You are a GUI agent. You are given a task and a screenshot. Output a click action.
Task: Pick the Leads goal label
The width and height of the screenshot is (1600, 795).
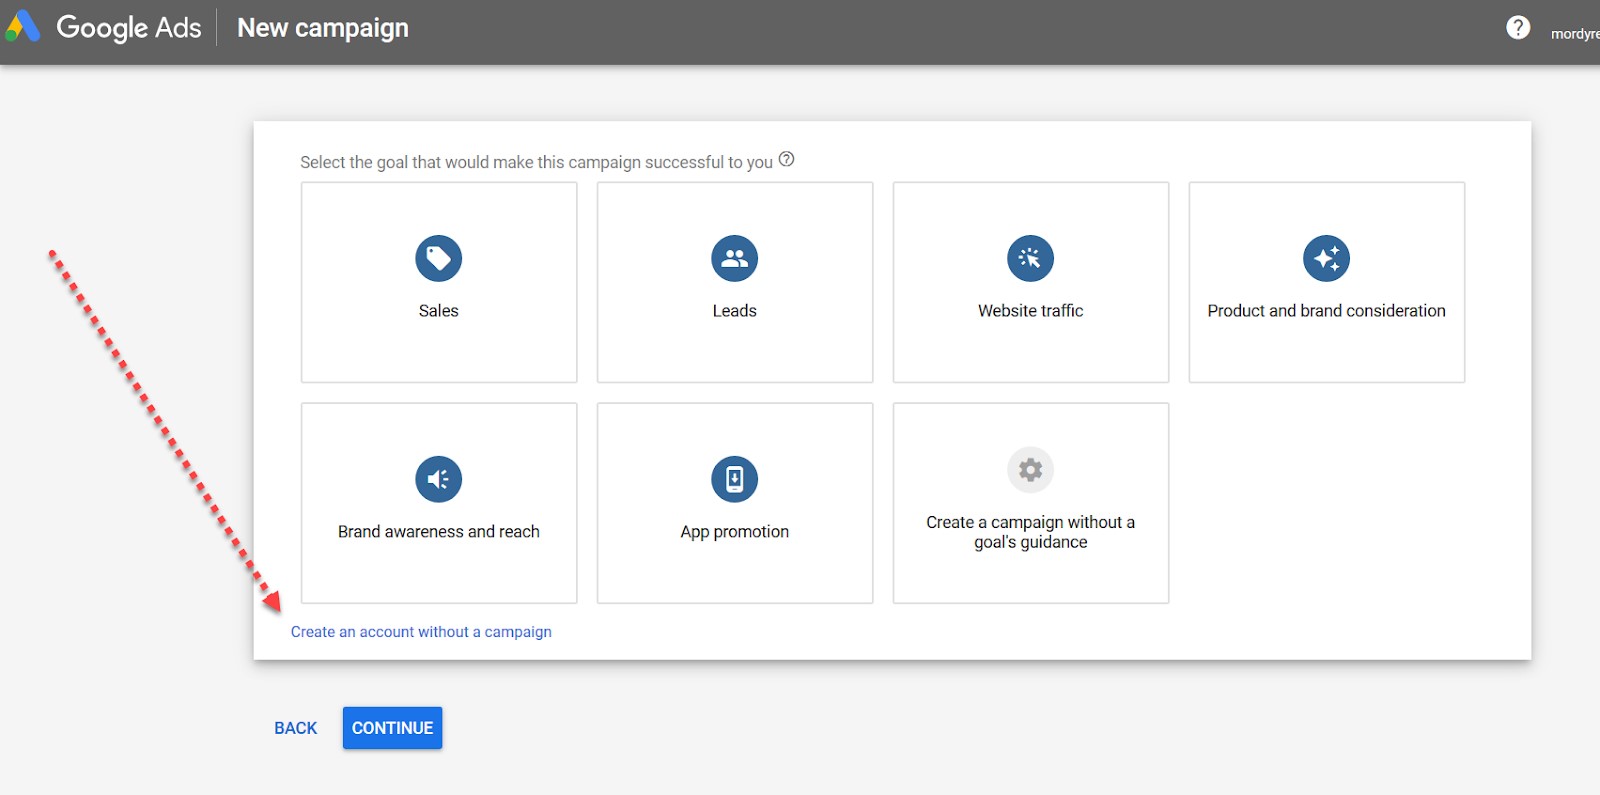pyautogui.click(x=734, y=311)
